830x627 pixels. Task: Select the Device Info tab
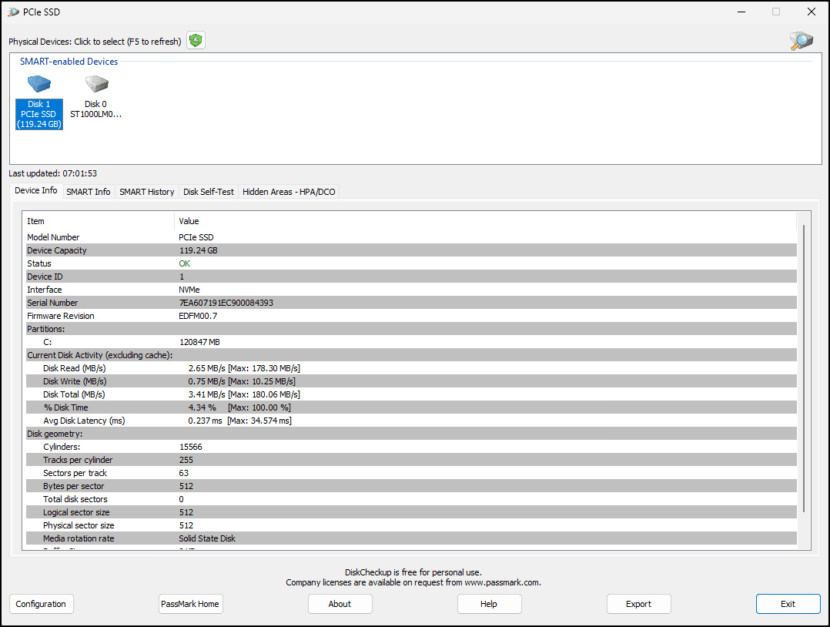(35, 191)
